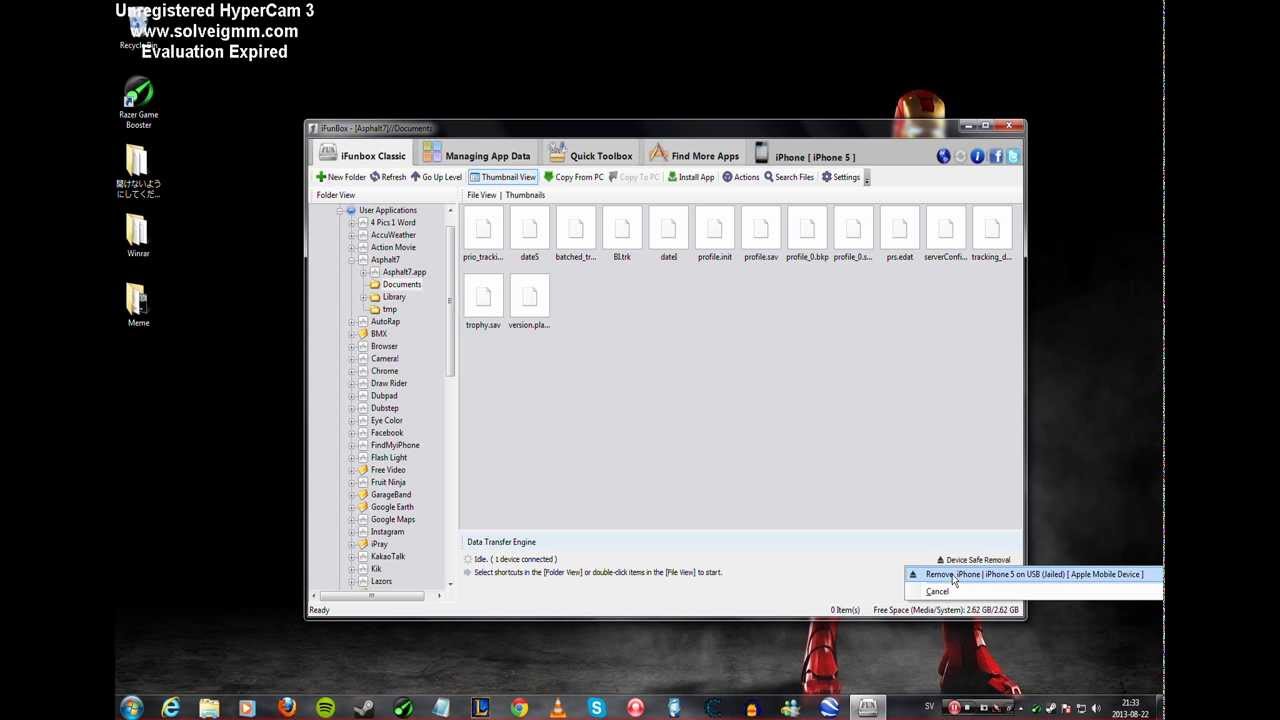
Task: Select the profile.sav file thumbnail
Action: (761, 235)
